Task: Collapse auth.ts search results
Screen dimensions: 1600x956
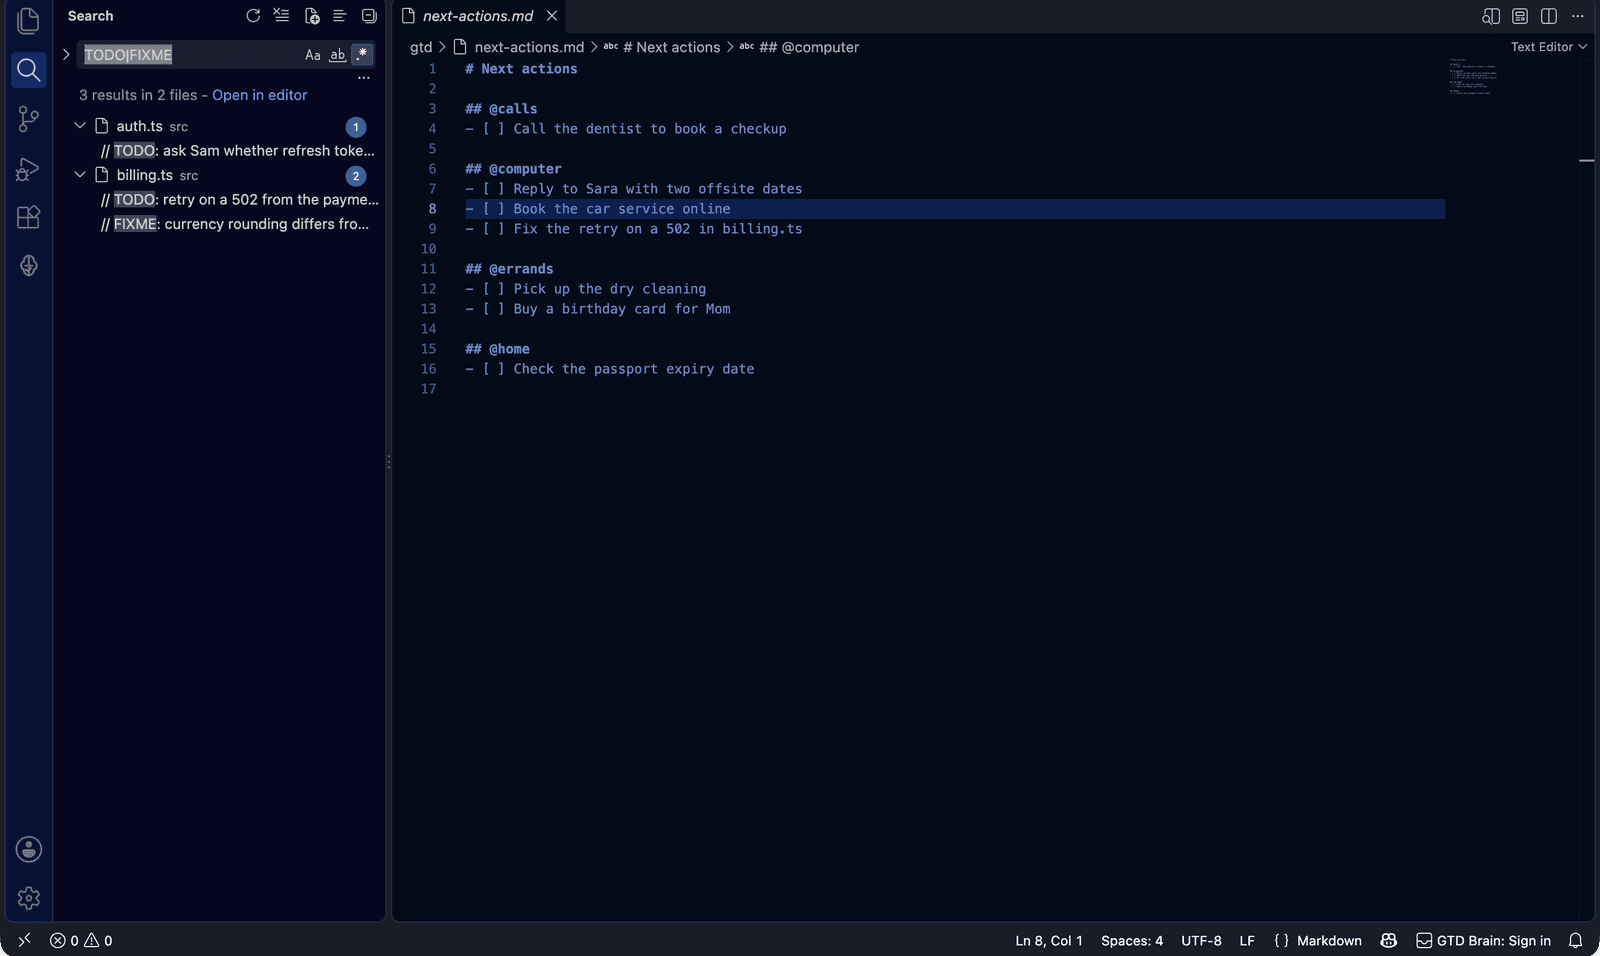Action: (x=80, y=126)
